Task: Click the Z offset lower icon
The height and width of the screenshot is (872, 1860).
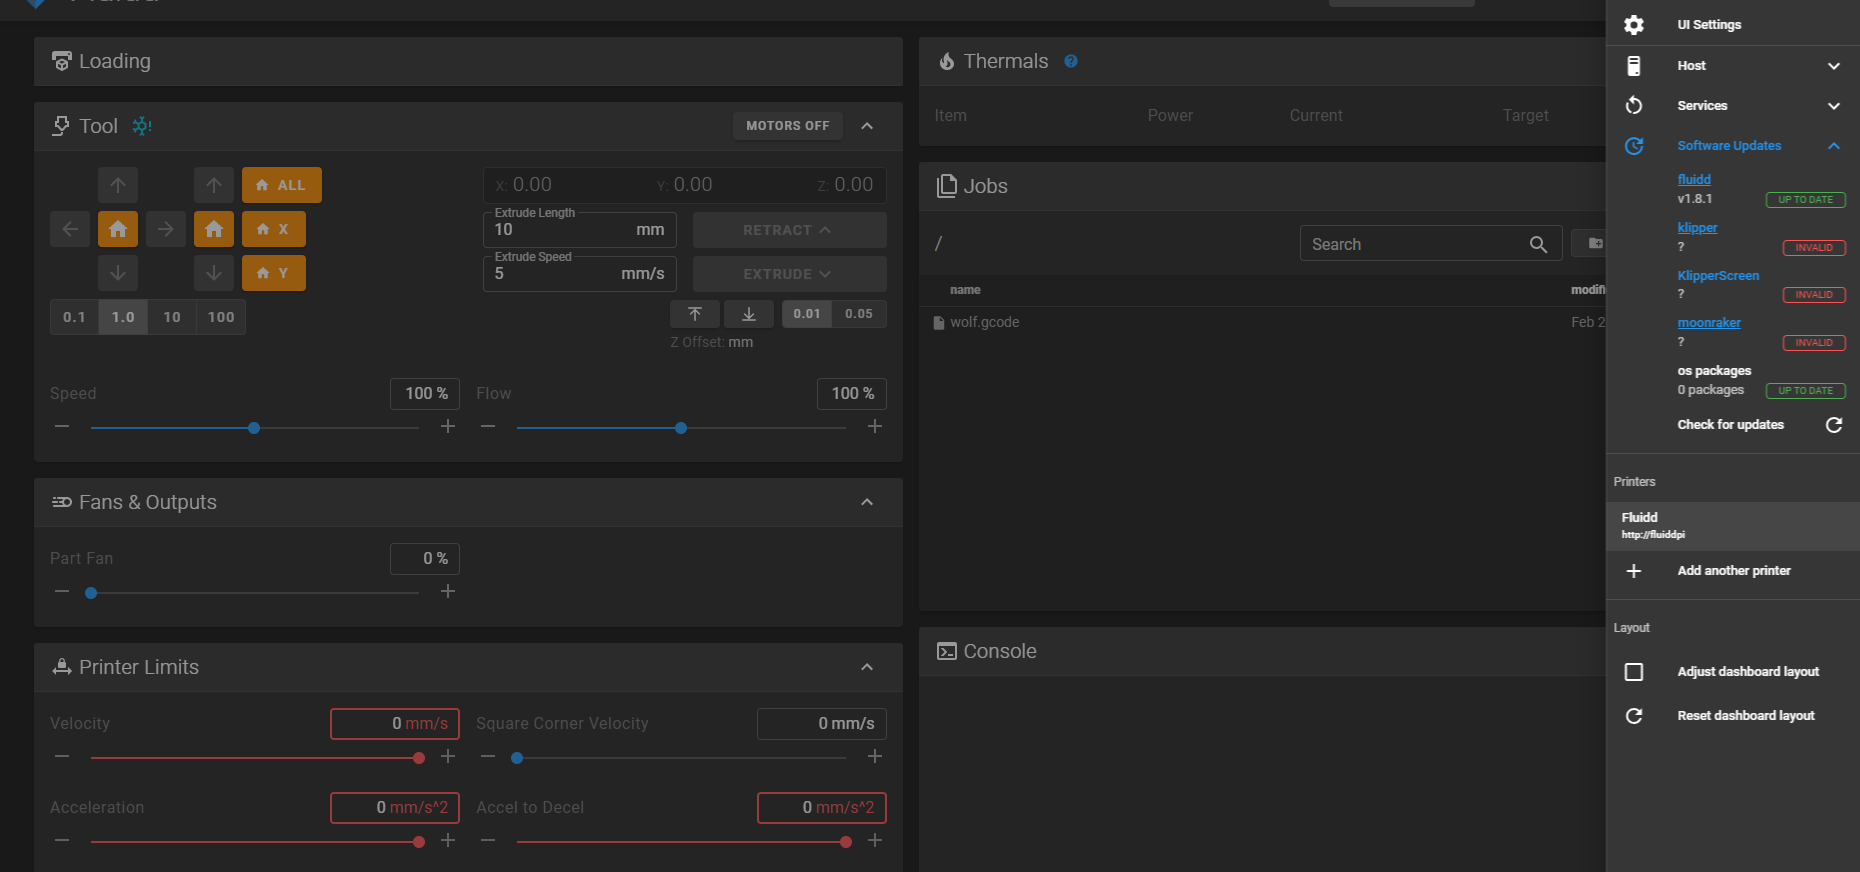Action: tap(749, 314)
